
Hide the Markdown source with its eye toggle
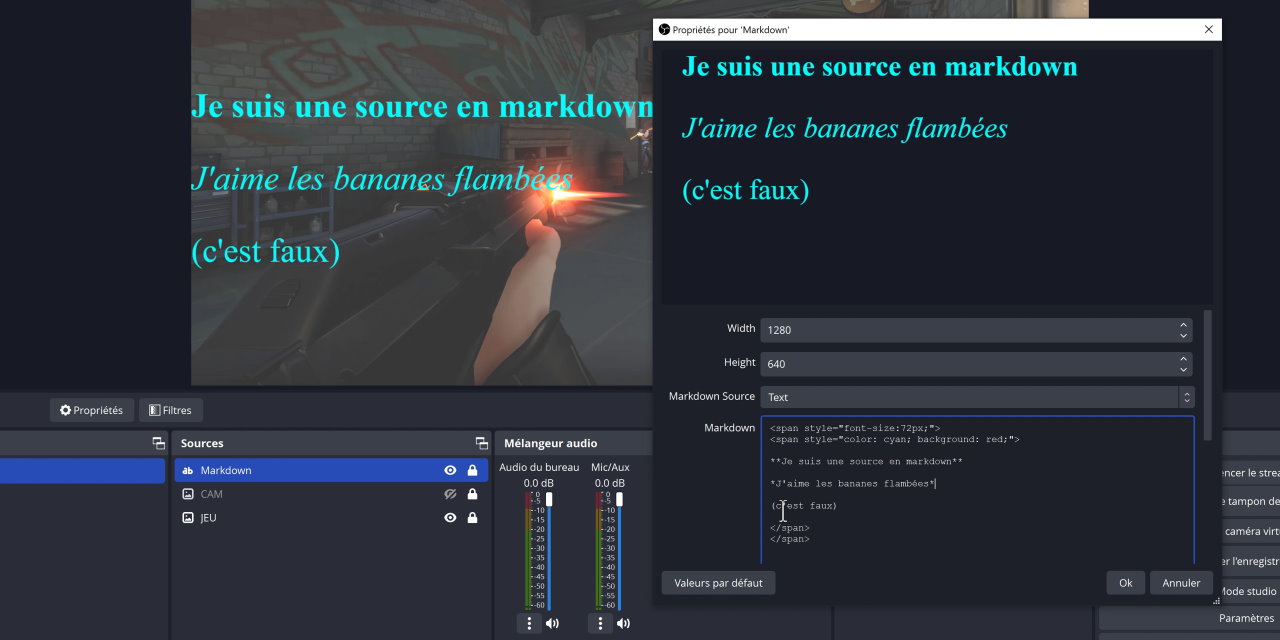[450, 470]
